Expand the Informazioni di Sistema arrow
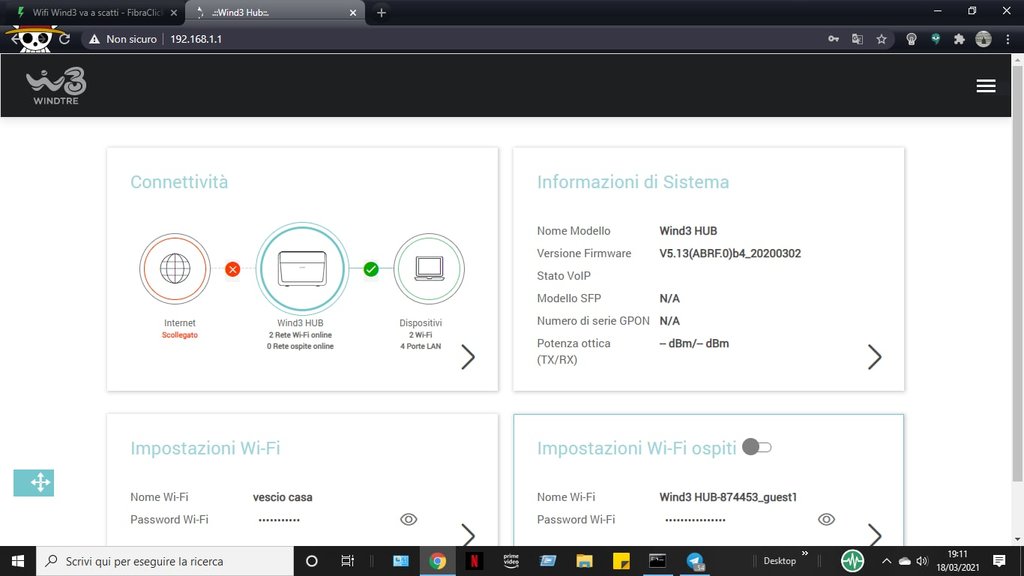This screenshot has width=1024, height=576. pyautogui.click(x=874, y=357)
